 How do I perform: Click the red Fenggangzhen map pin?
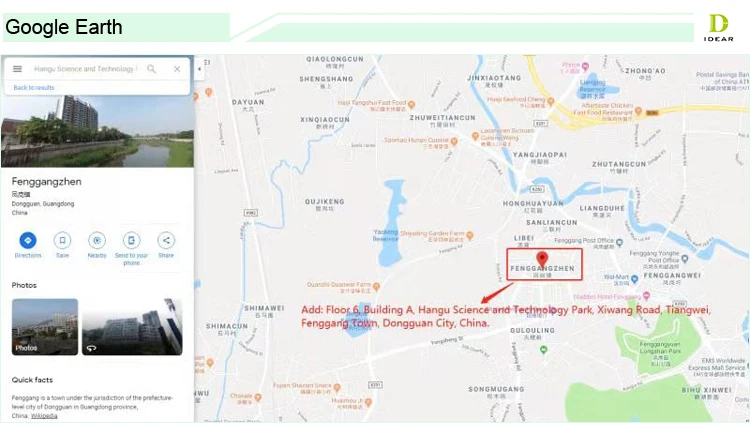[x=541, y=259]
